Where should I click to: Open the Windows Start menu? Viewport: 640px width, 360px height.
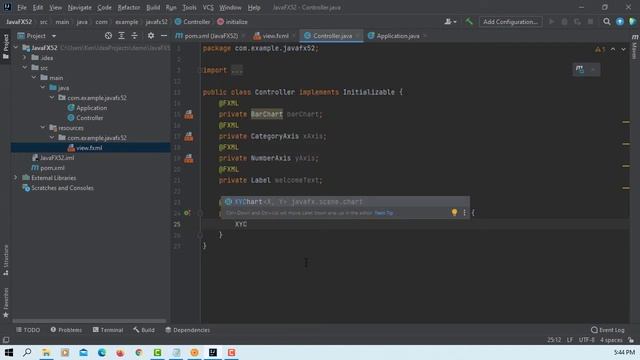click(9, 352)
